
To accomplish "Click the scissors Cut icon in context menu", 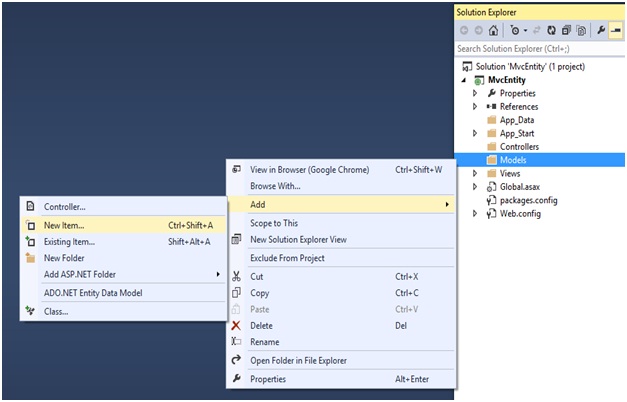I will coord(236,276).
